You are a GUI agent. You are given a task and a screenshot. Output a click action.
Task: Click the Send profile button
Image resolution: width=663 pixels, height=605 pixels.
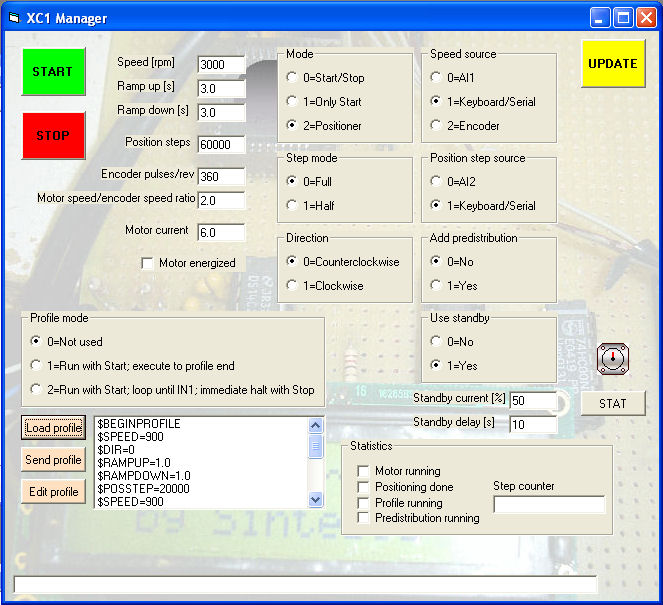coord(54,460)
